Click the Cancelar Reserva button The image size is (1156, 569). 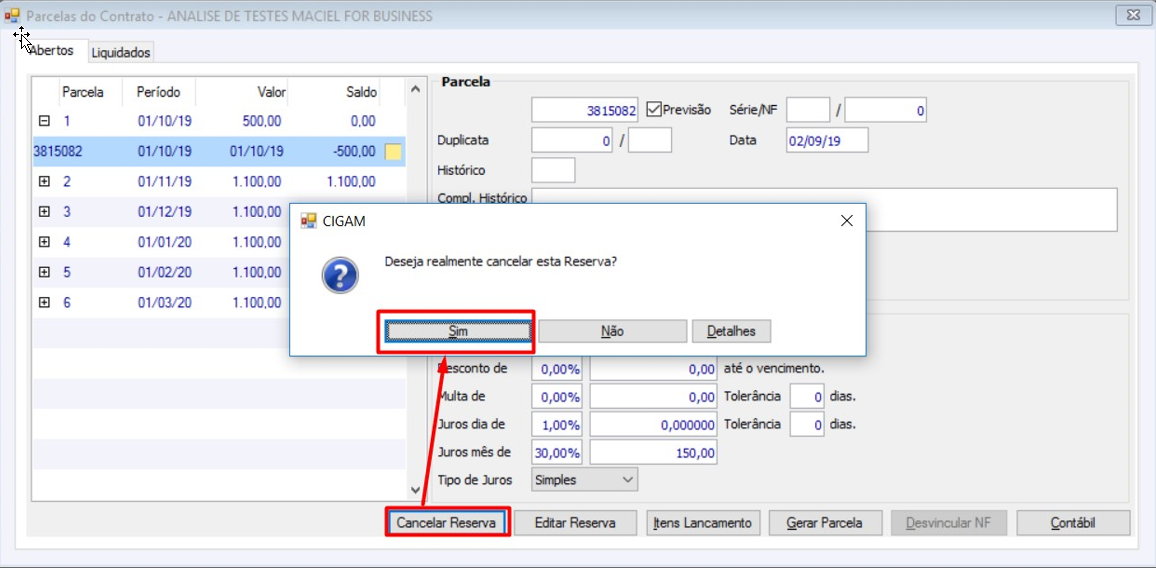[x=445, y=523]
